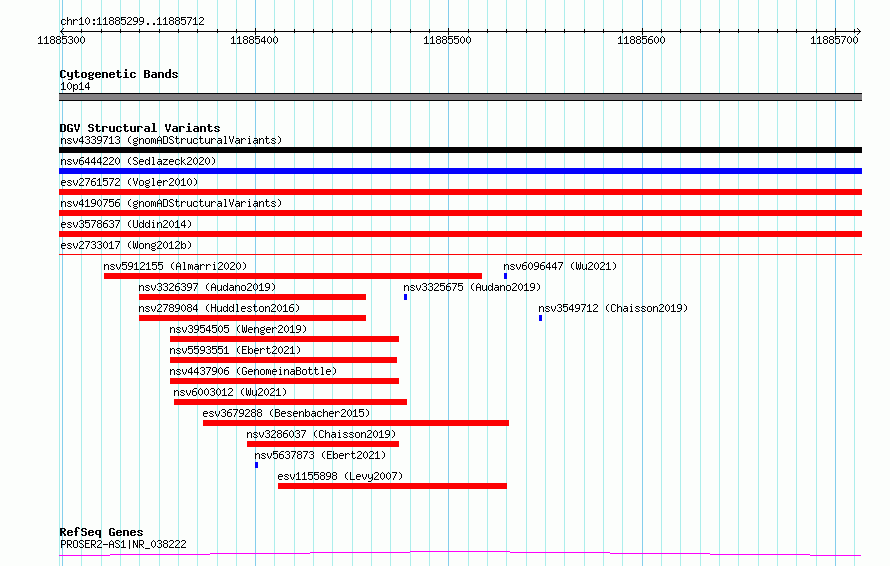
Task: Click the chr10:11885299..11885712 region label
Action: tap(132, 21)
